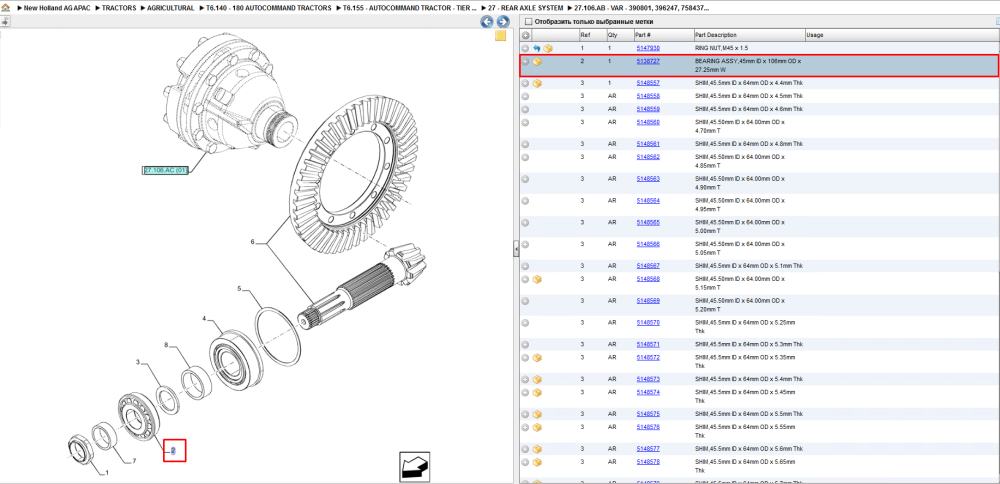Open part number 5138727 link
This screenshot has width=1000, height=484.
(x=648, y=61)
